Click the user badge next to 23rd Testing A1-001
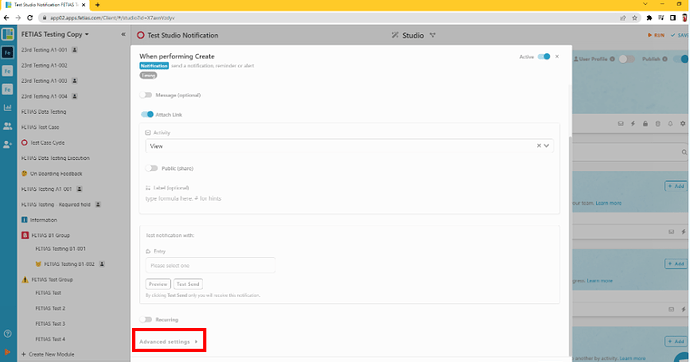This screenshot has width=690, height=362. (75, 50)
